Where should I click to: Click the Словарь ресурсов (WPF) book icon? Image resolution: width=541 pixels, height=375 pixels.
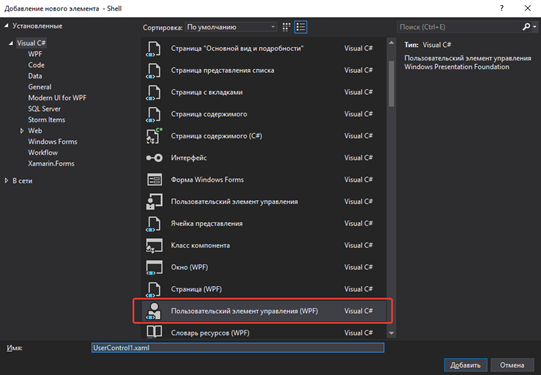coord(154,332)
